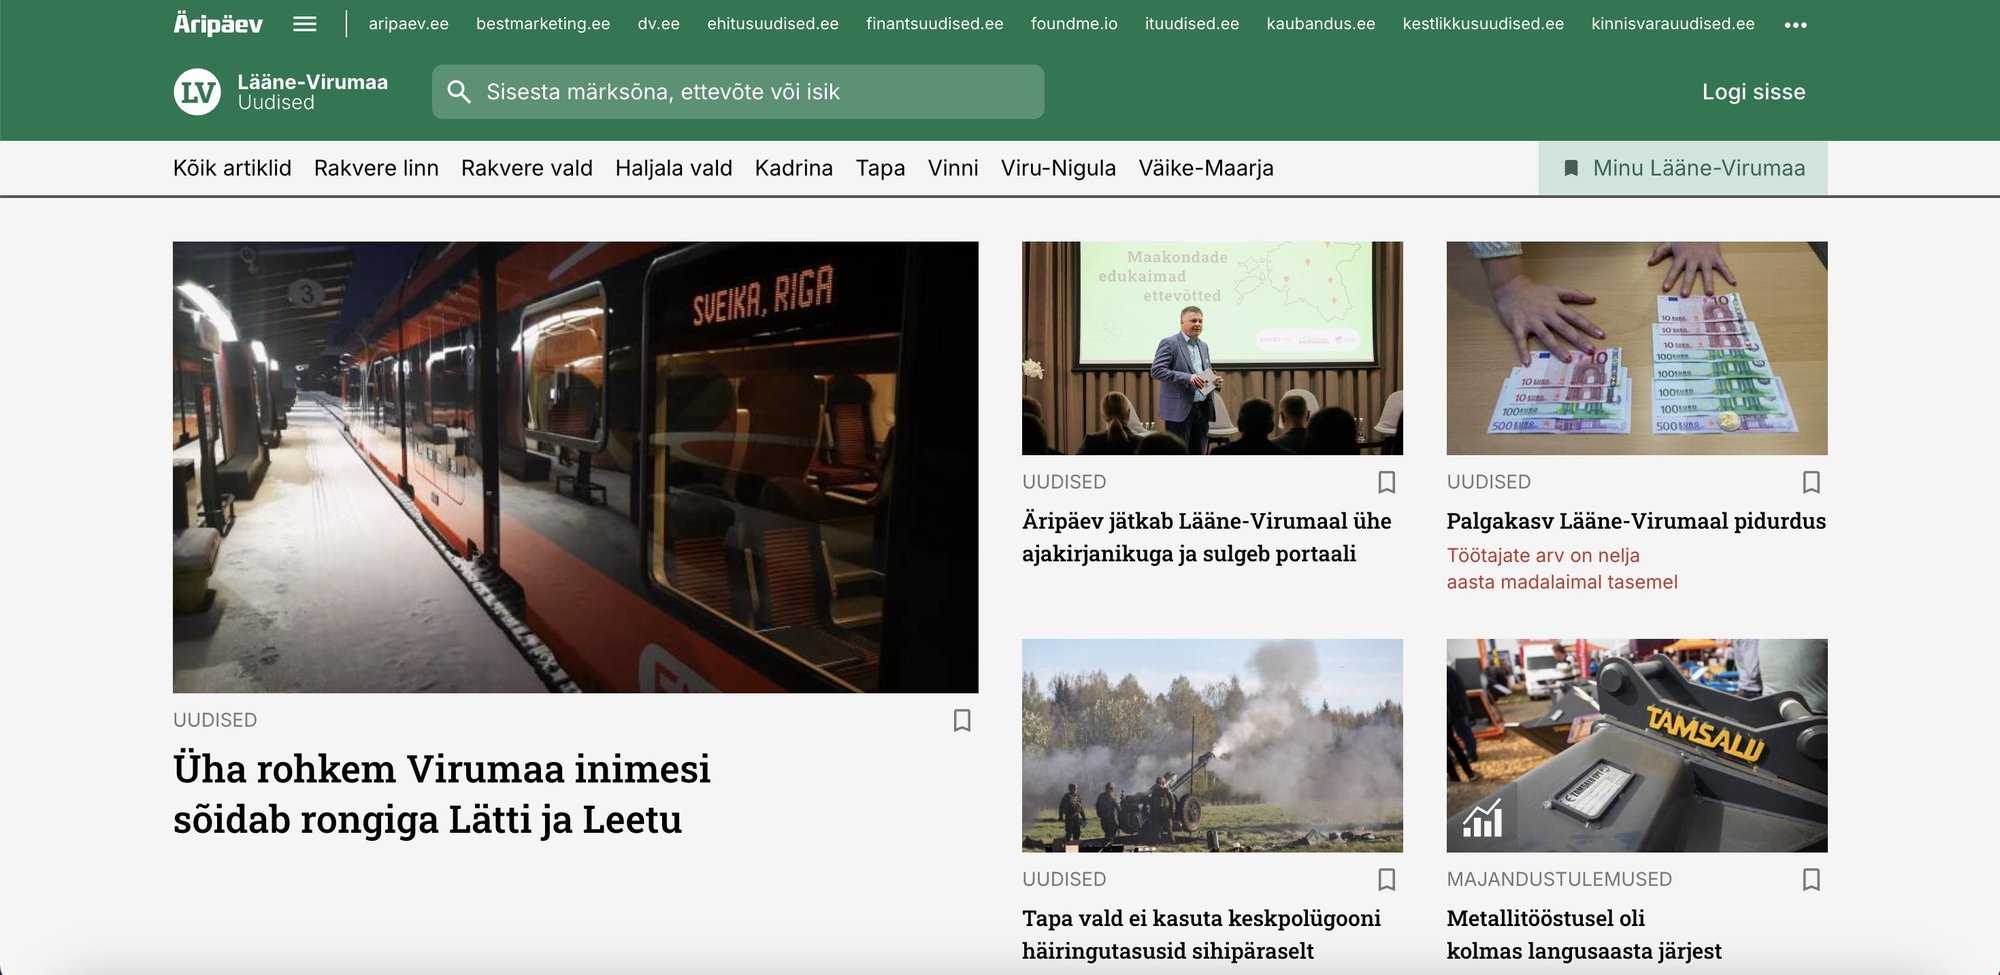The height and width of the screenshot is (975, 2000).
Task: Open the hamburger navigation menu
Action: click(x=305, y=24)
